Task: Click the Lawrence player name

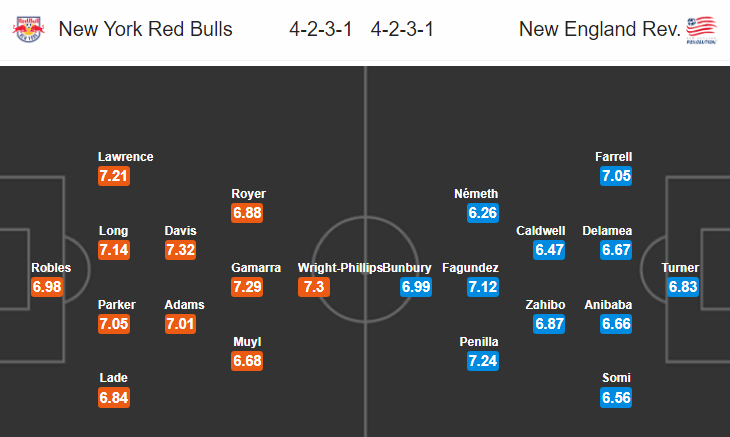Action: [x=126, y=157]
